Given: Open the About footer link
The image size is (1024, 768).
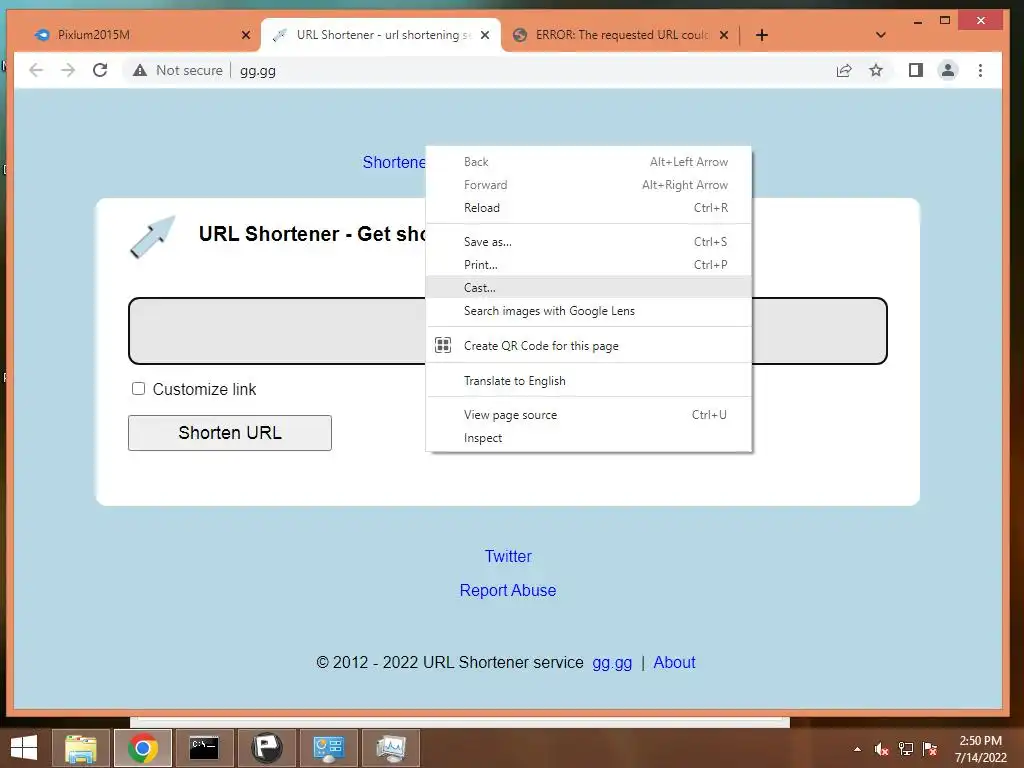Looking at the screenshot, I should 674,662.
